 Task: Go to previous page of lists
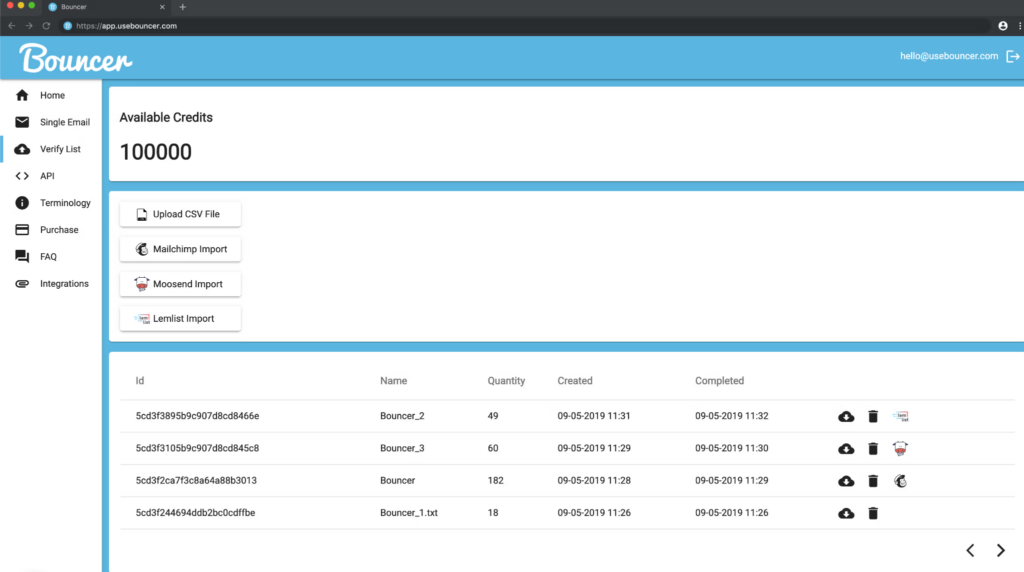pos(970,550)
